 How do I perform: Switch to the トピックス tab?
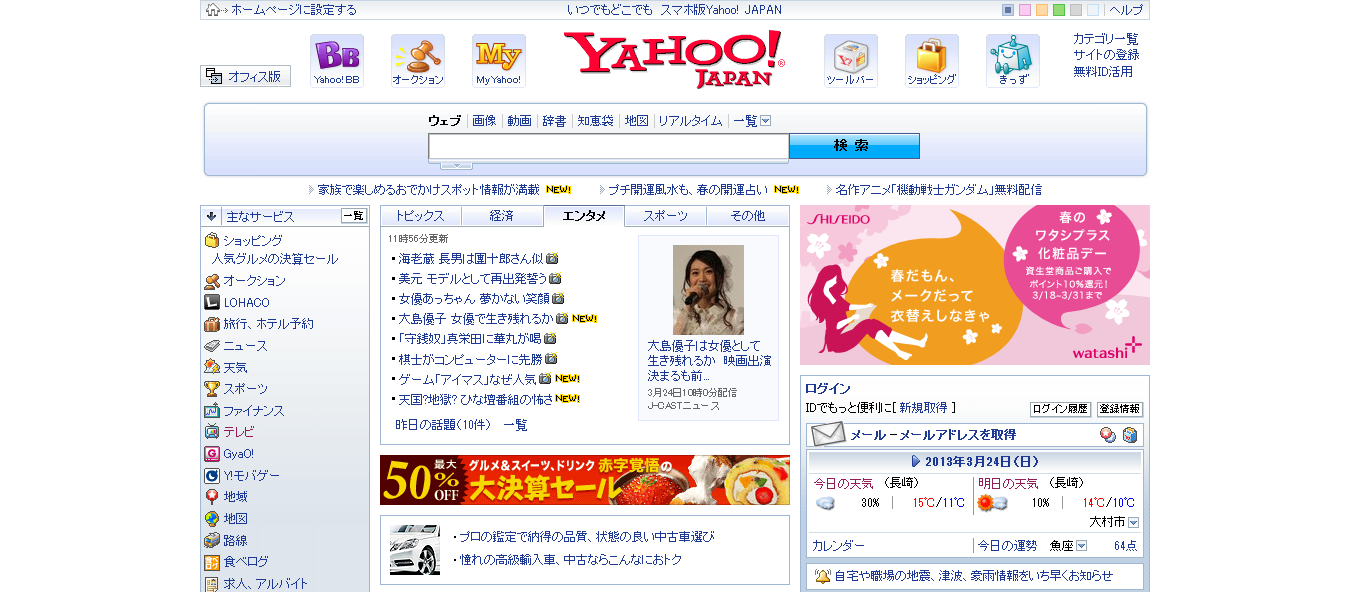(x=420, y=216)
